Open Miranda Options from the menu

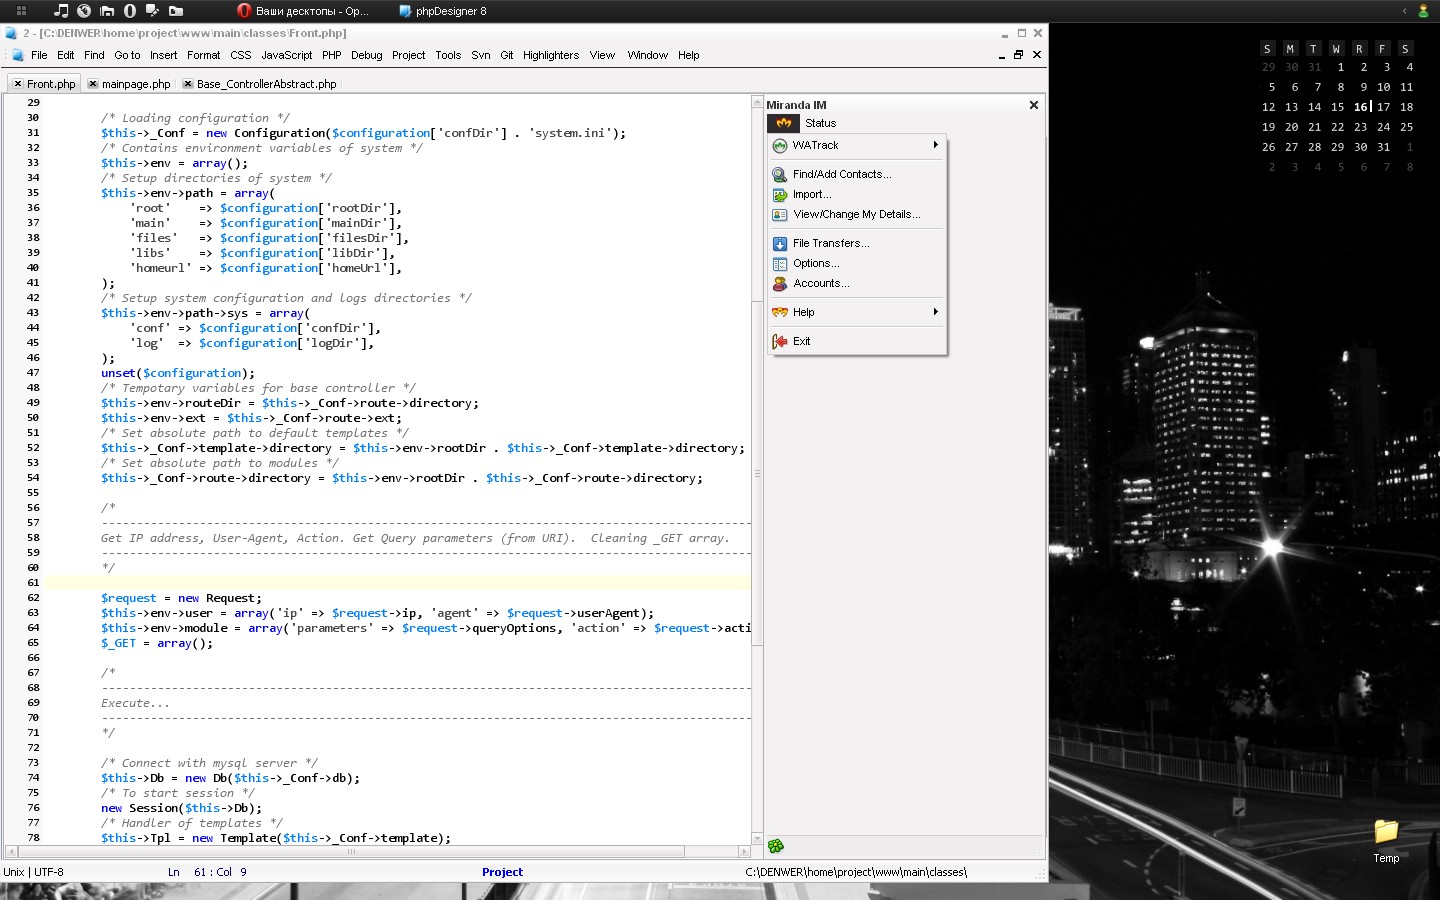tap(816, 263)
